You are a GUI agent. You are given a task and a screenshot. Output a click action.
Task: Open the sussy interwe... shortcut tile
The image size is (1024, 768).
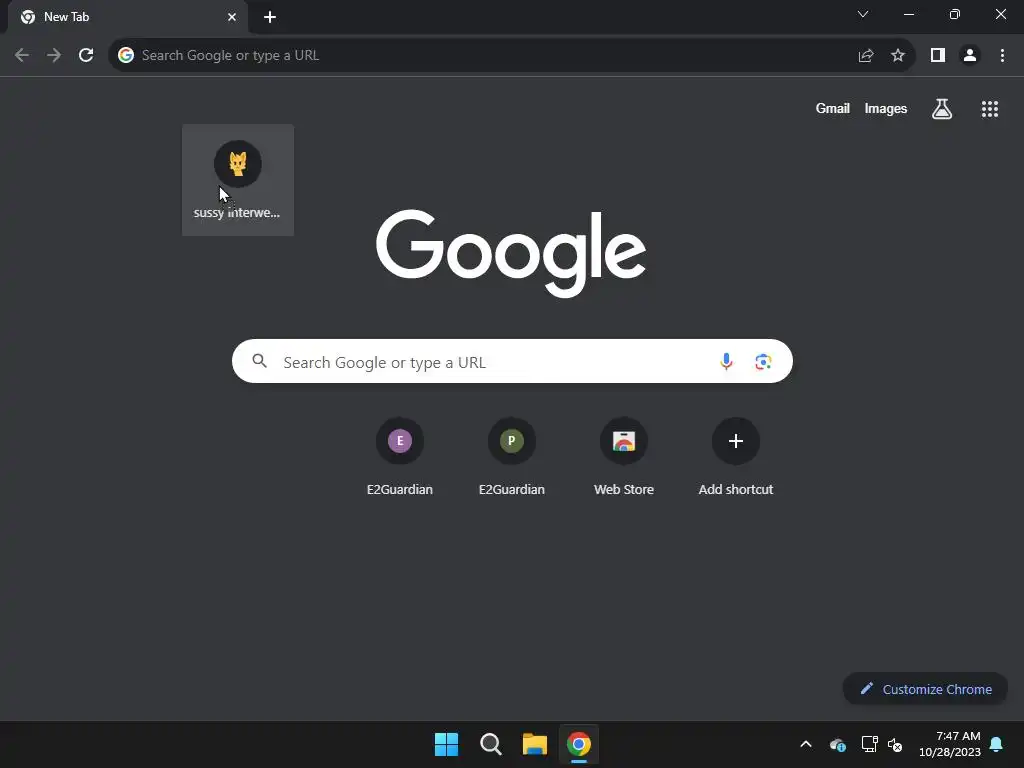click(238, 180)
